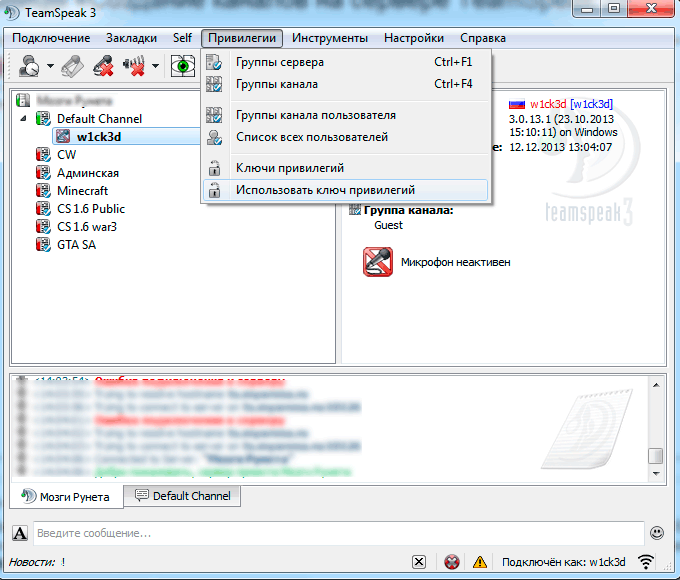680x580 pixels.
Task: Click the bookmark tag toolbar icon
Action: point(72,66)
